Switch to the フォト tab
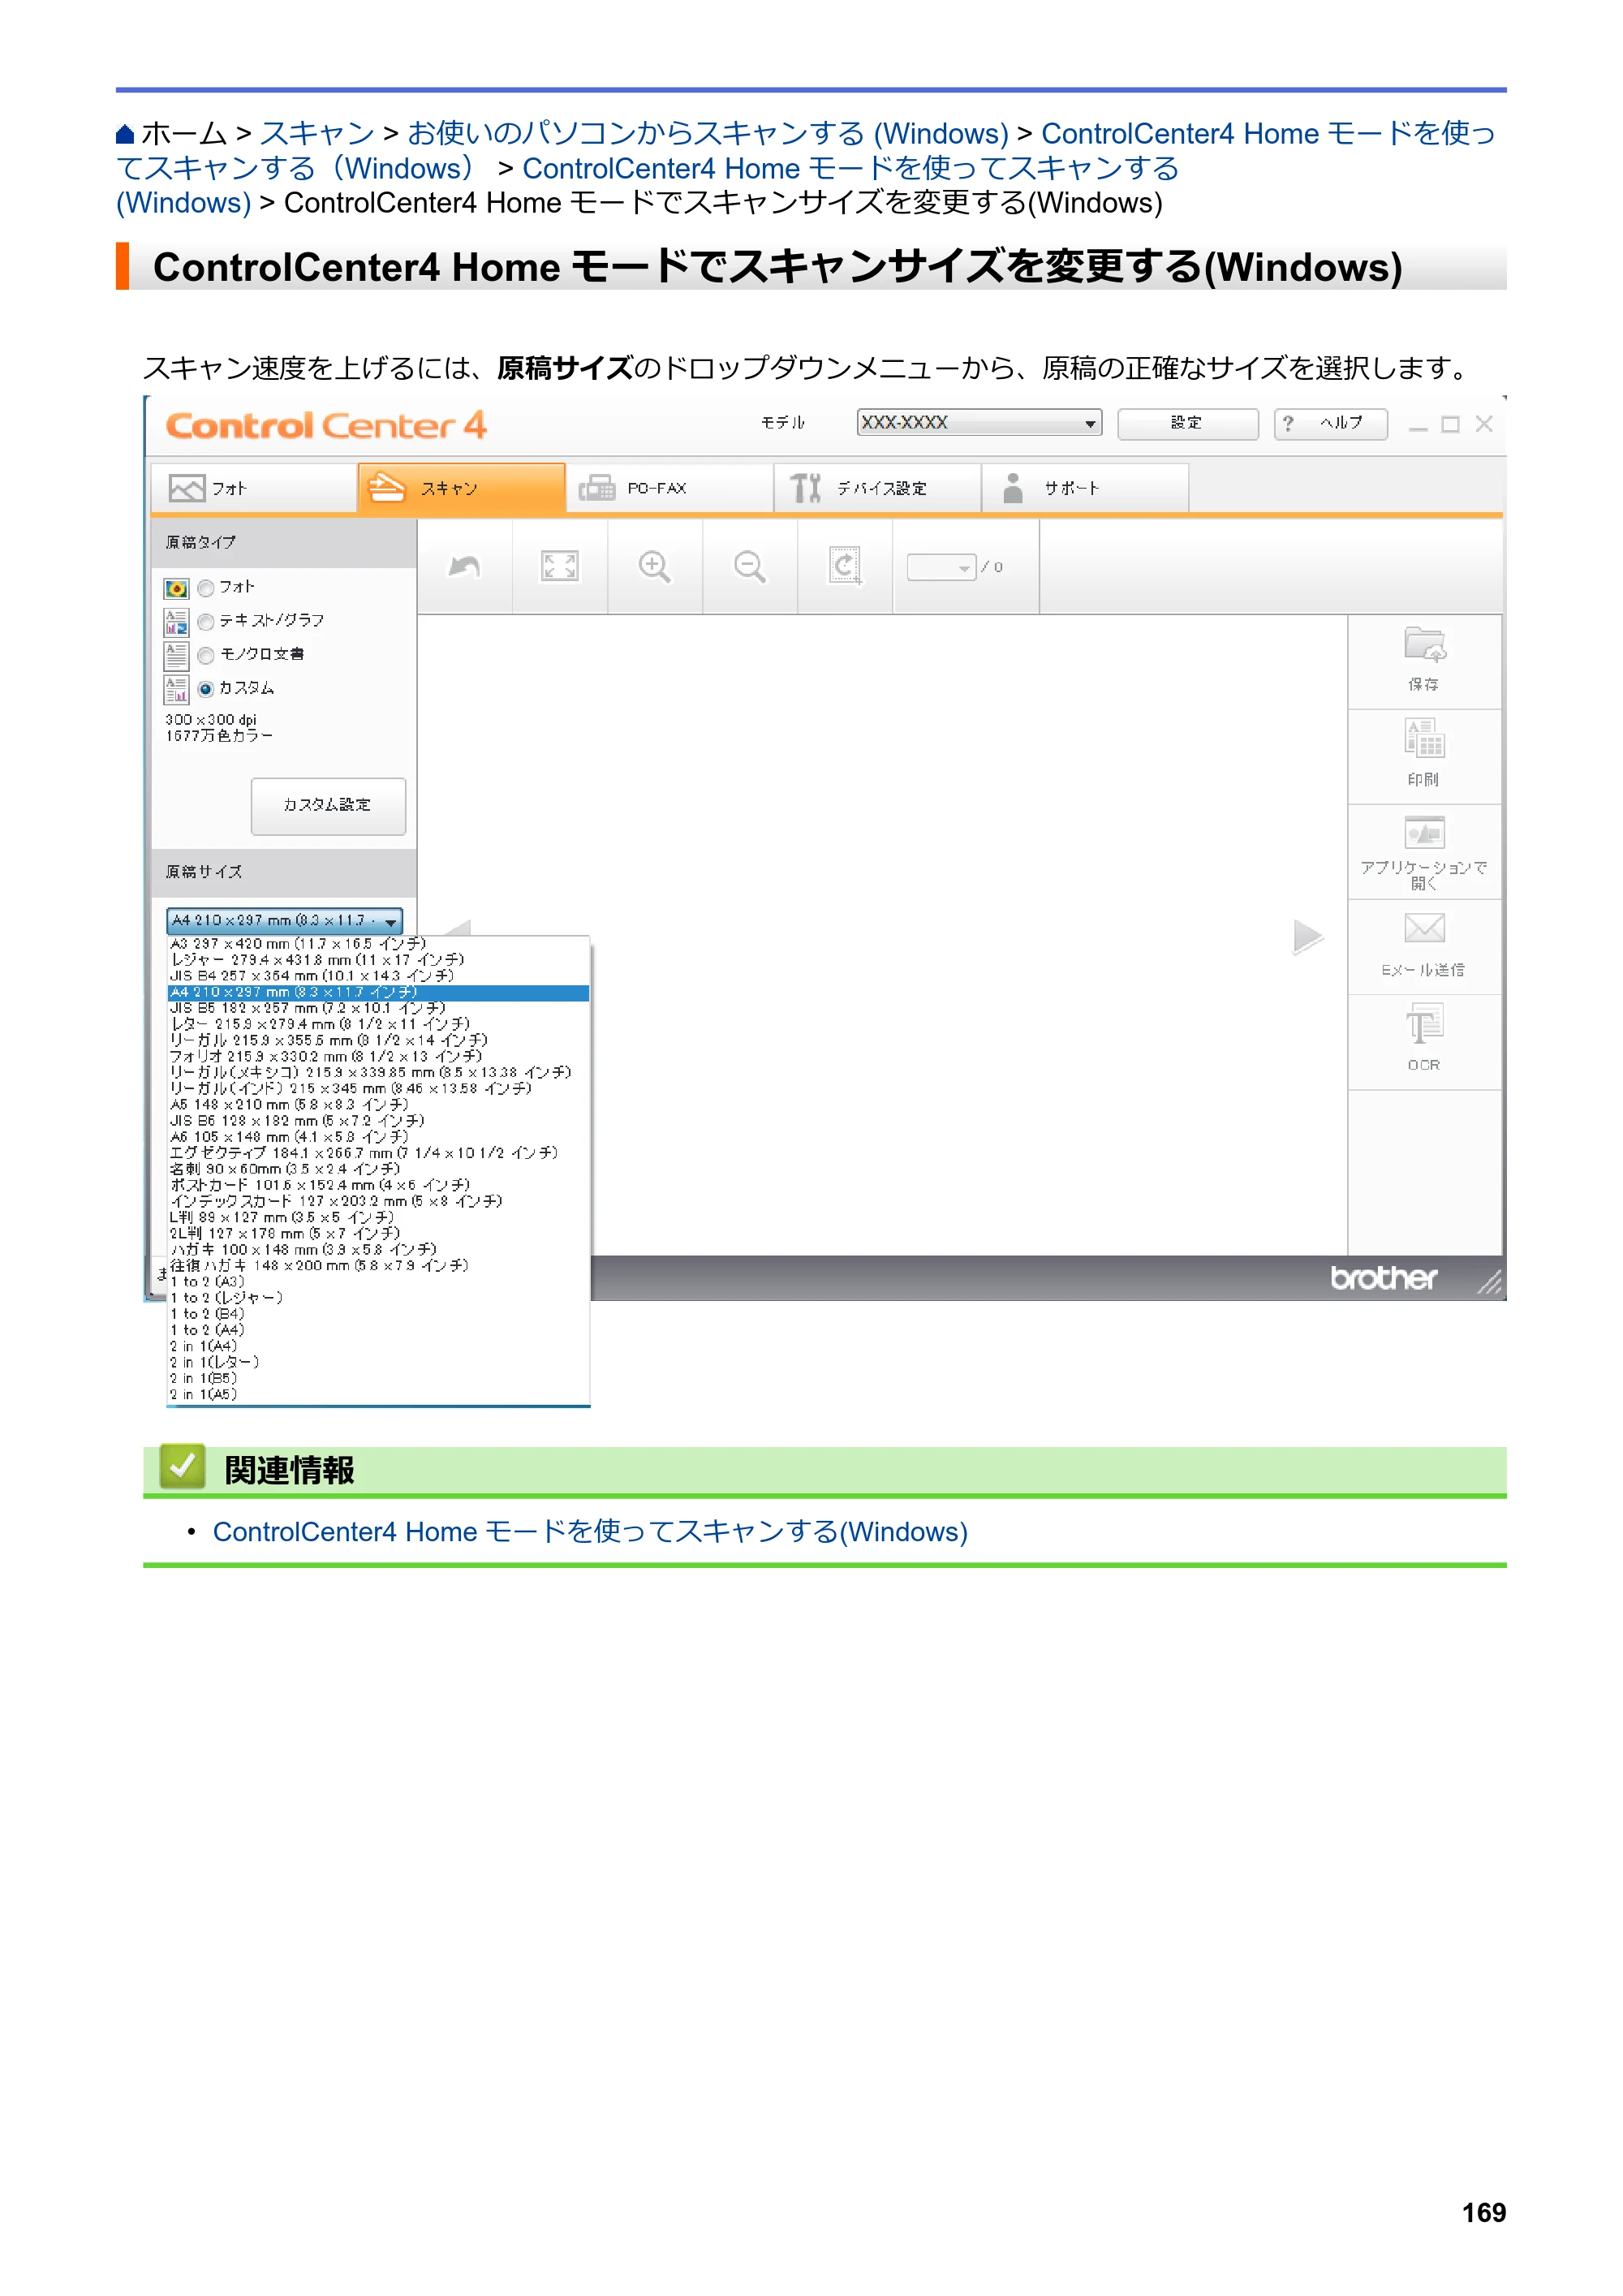Viewport: 1623px width, 2296px height. [x=254, y=488]
